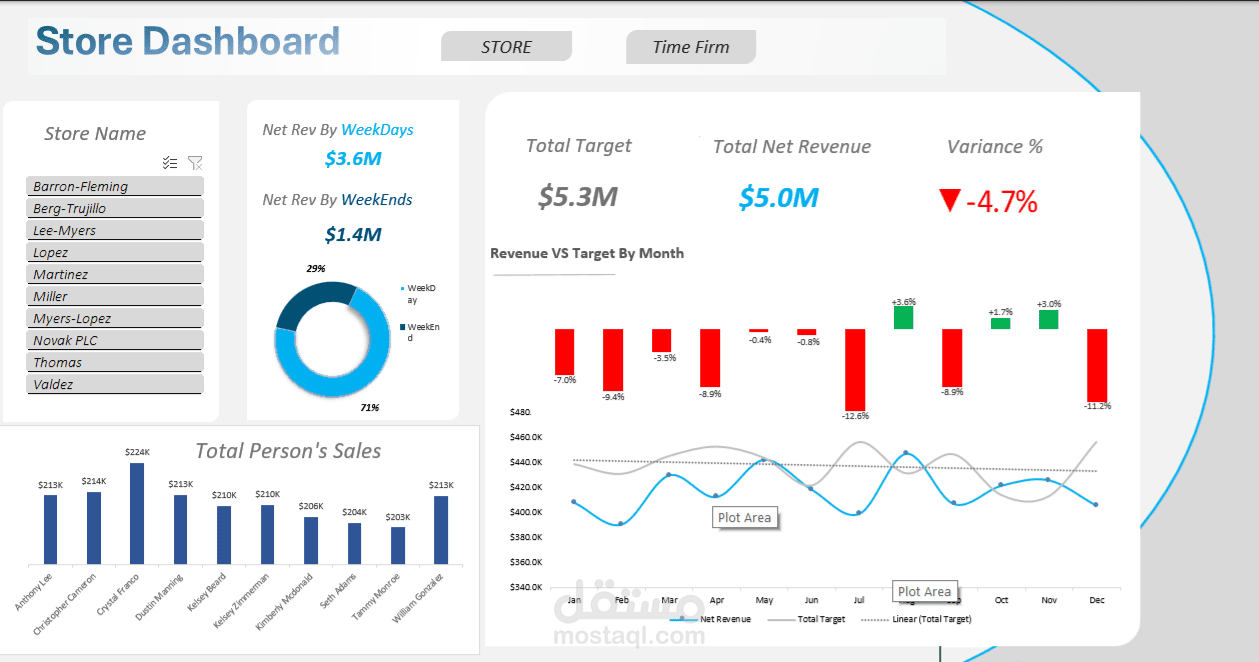Viewport: 1259px width, 662px height.
Task: Select the -12.6% July variance bar
Action: tap(855, 369)
